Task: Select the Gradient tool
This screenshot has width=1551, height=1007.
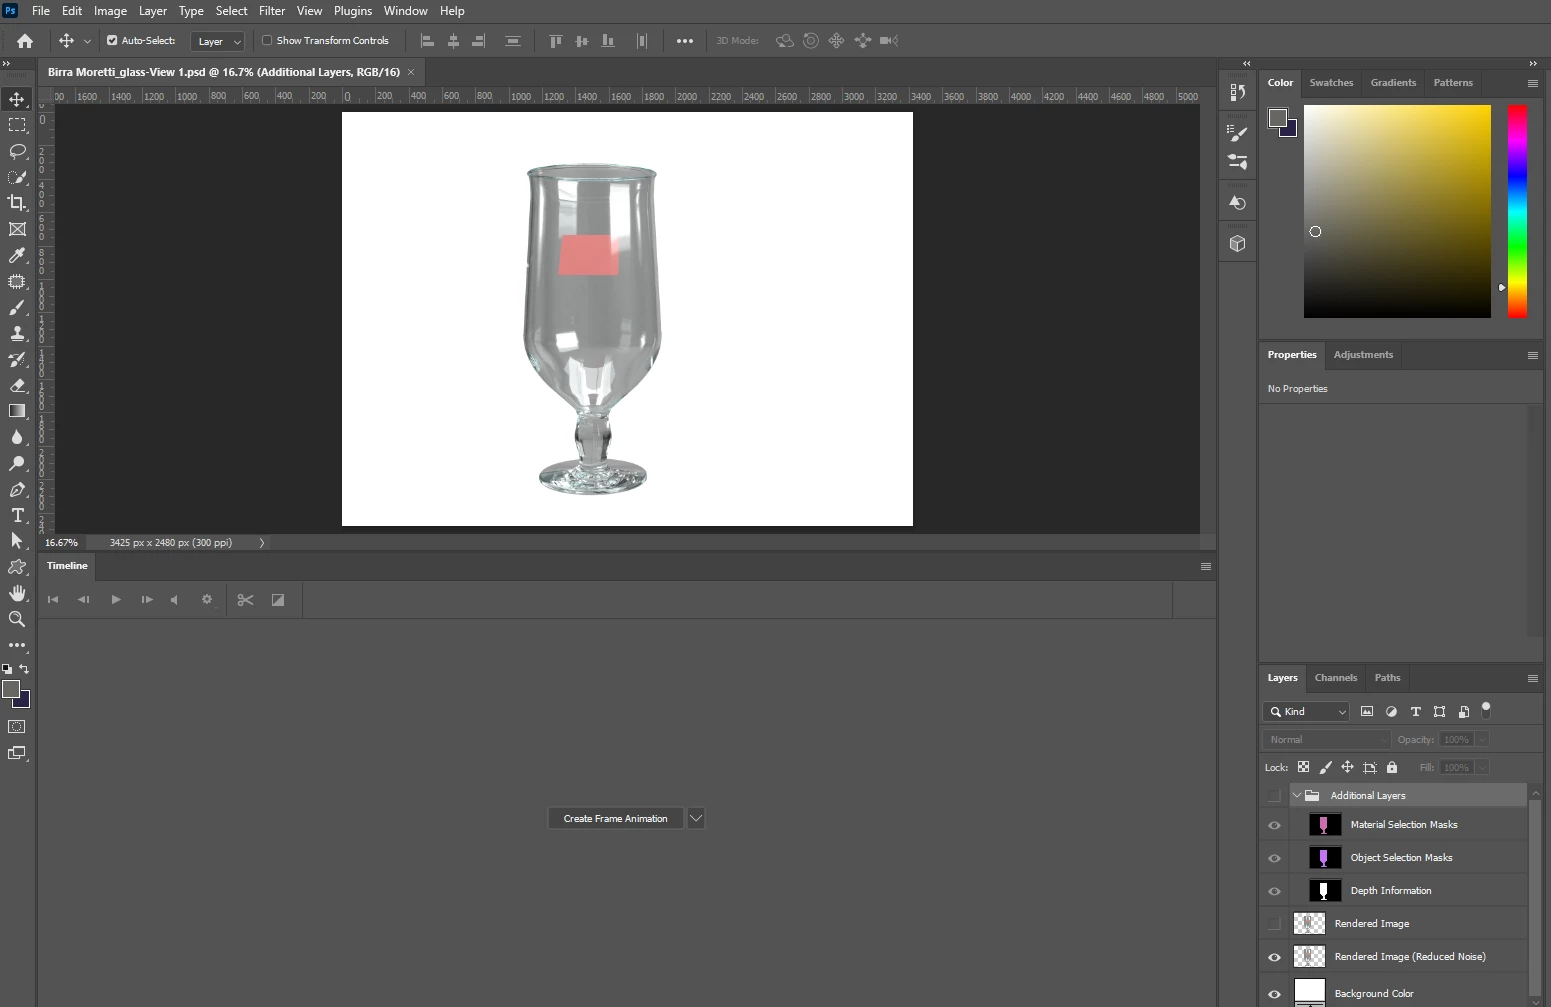Action: [17, 411]
